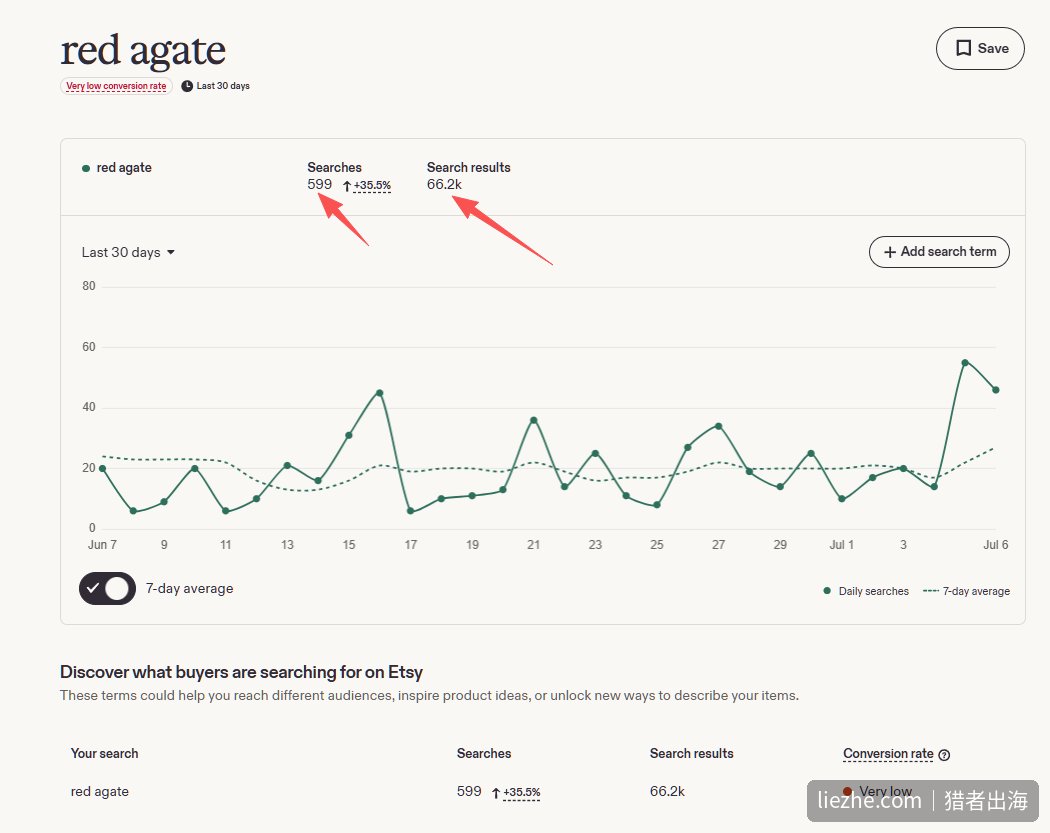Viewport: 1050px width, 833px height.
Task: Click the dropdown caret beside Last 30 days
Action: pyautogui.click(x=171, y=252)
